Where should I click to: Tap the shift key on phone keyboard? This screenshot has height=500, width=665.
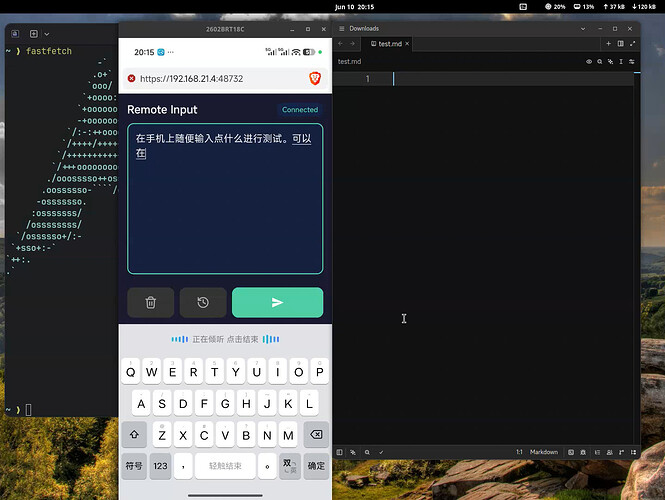coord(134,434)
